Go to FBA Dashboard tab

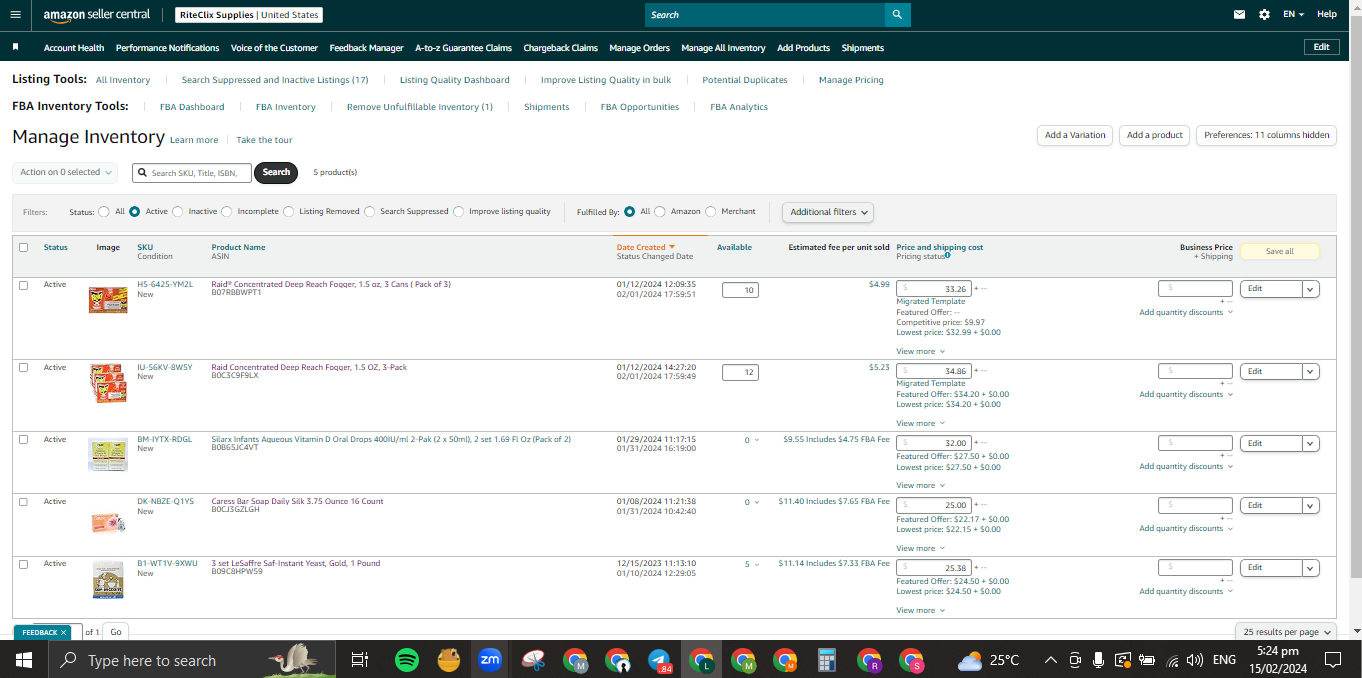coord(192,107)
